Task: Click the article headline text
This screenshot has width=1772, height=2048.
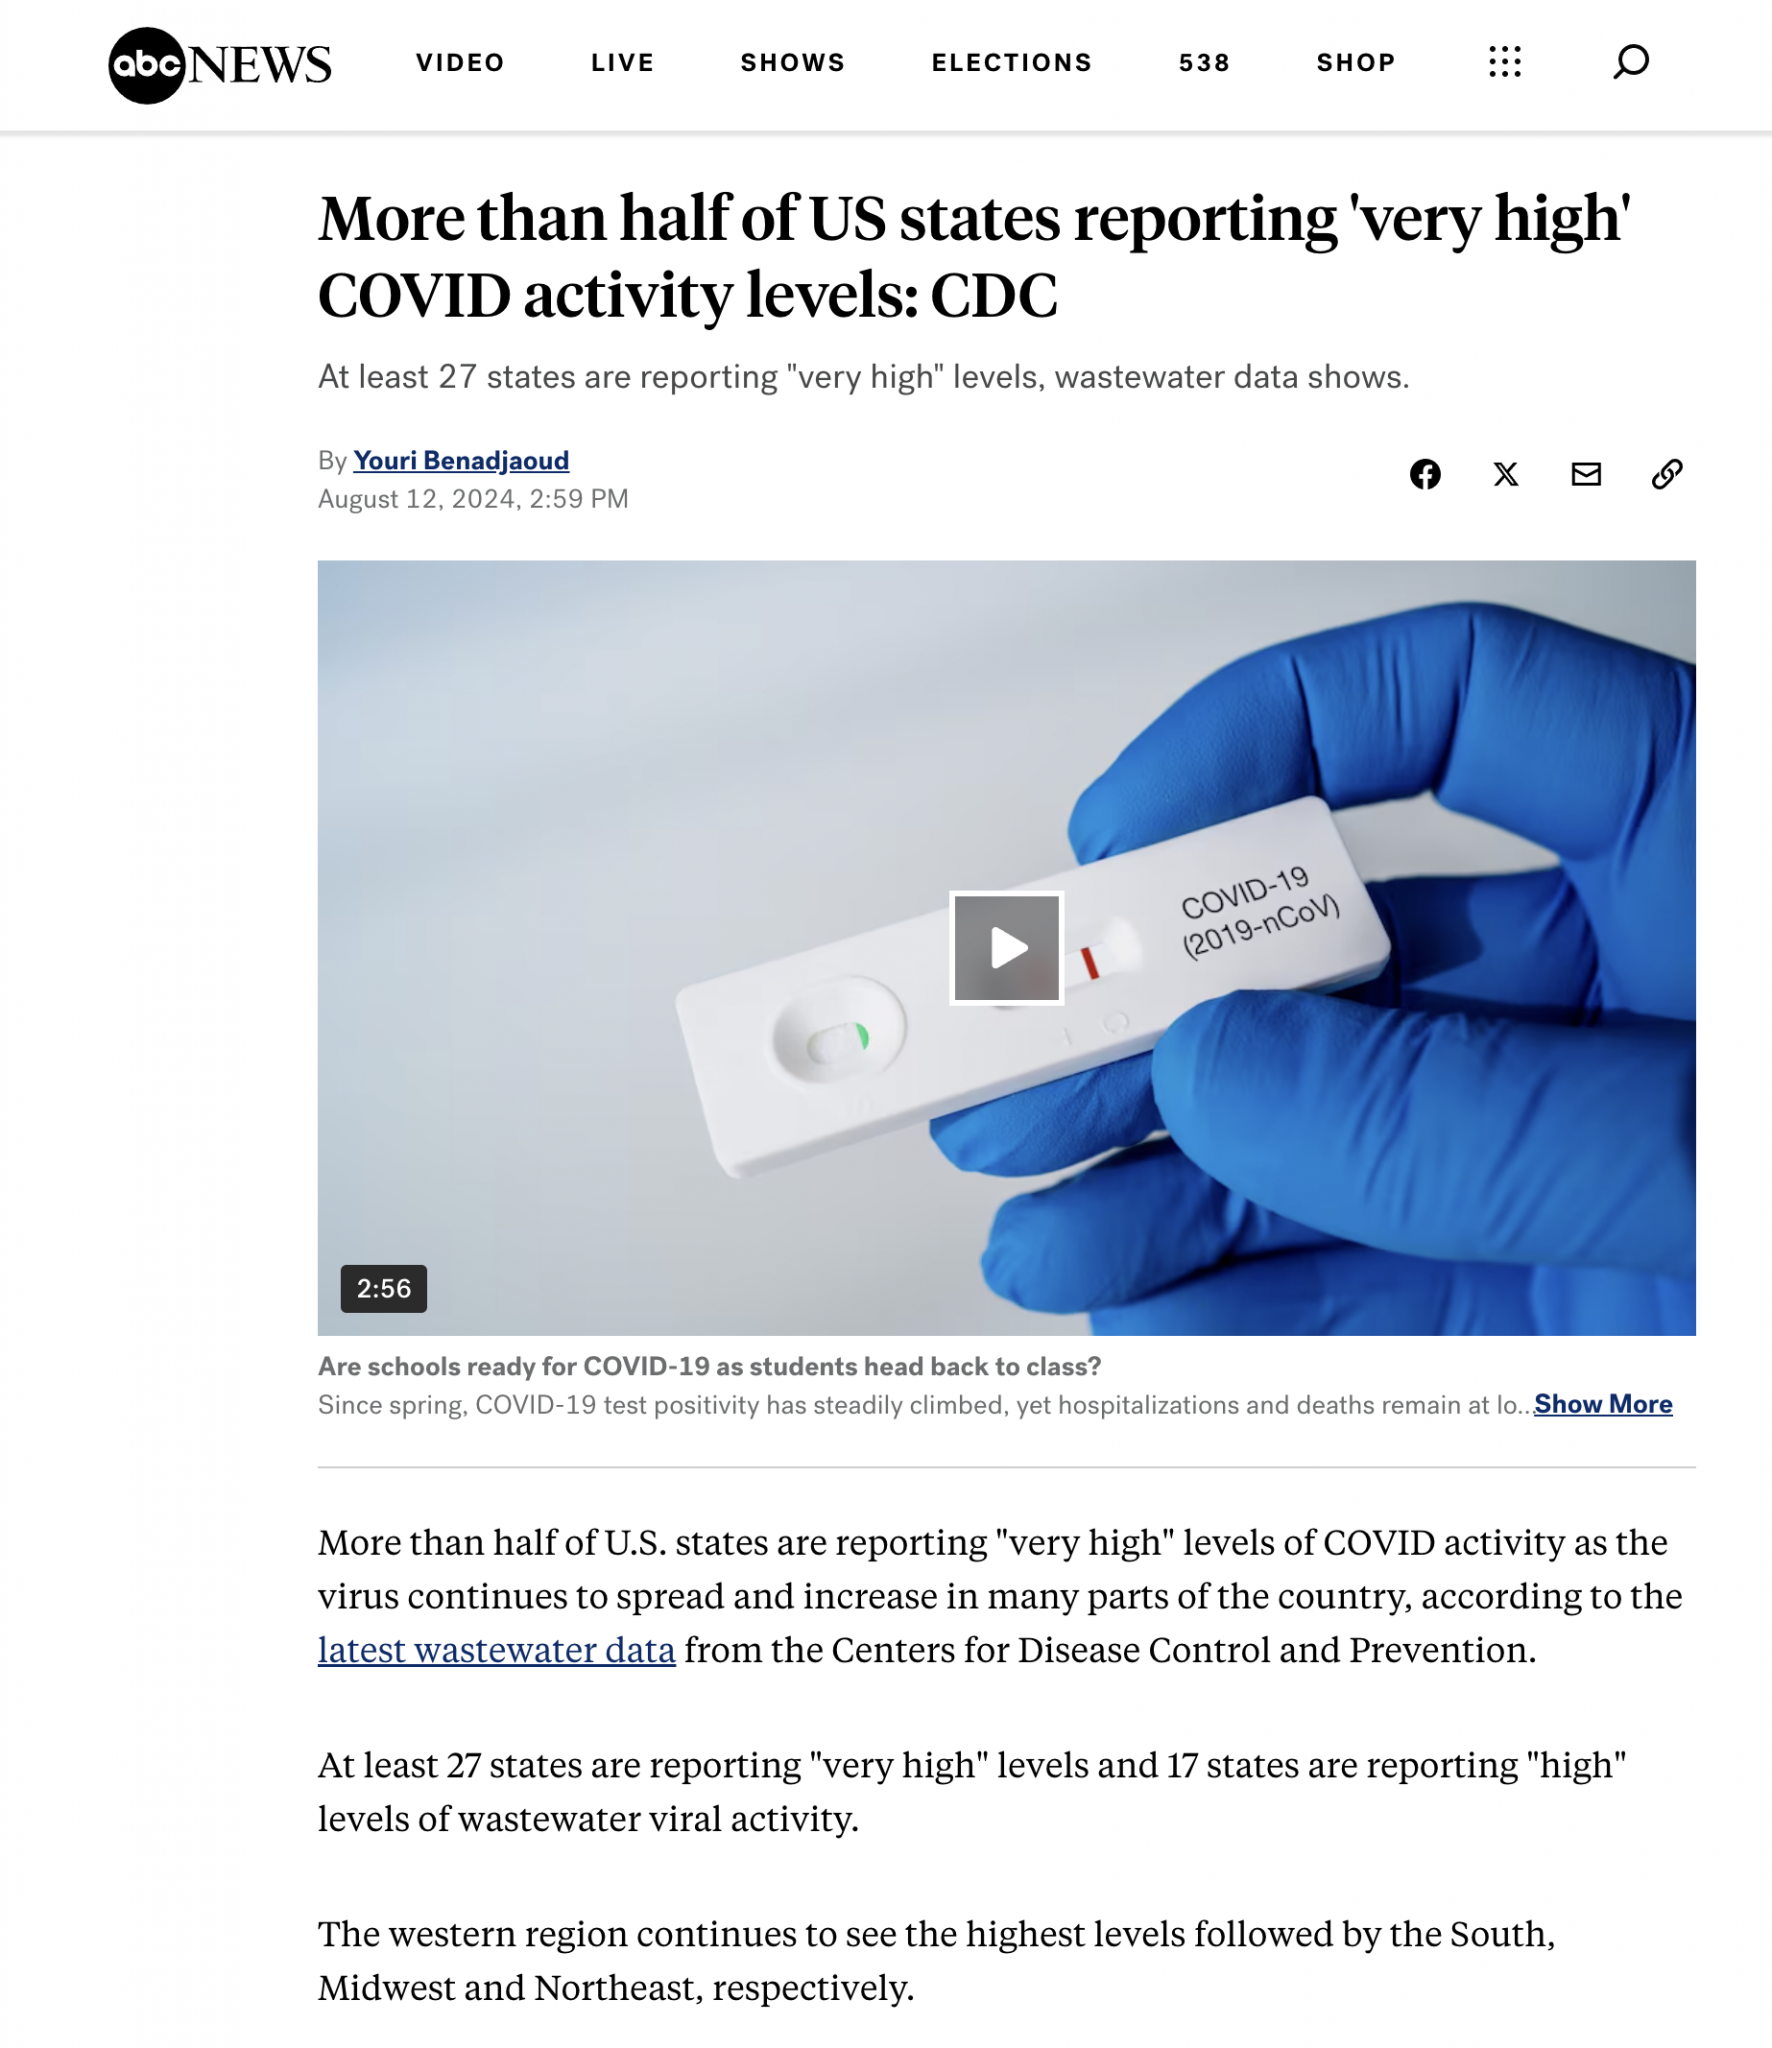Action: [974, 257]
